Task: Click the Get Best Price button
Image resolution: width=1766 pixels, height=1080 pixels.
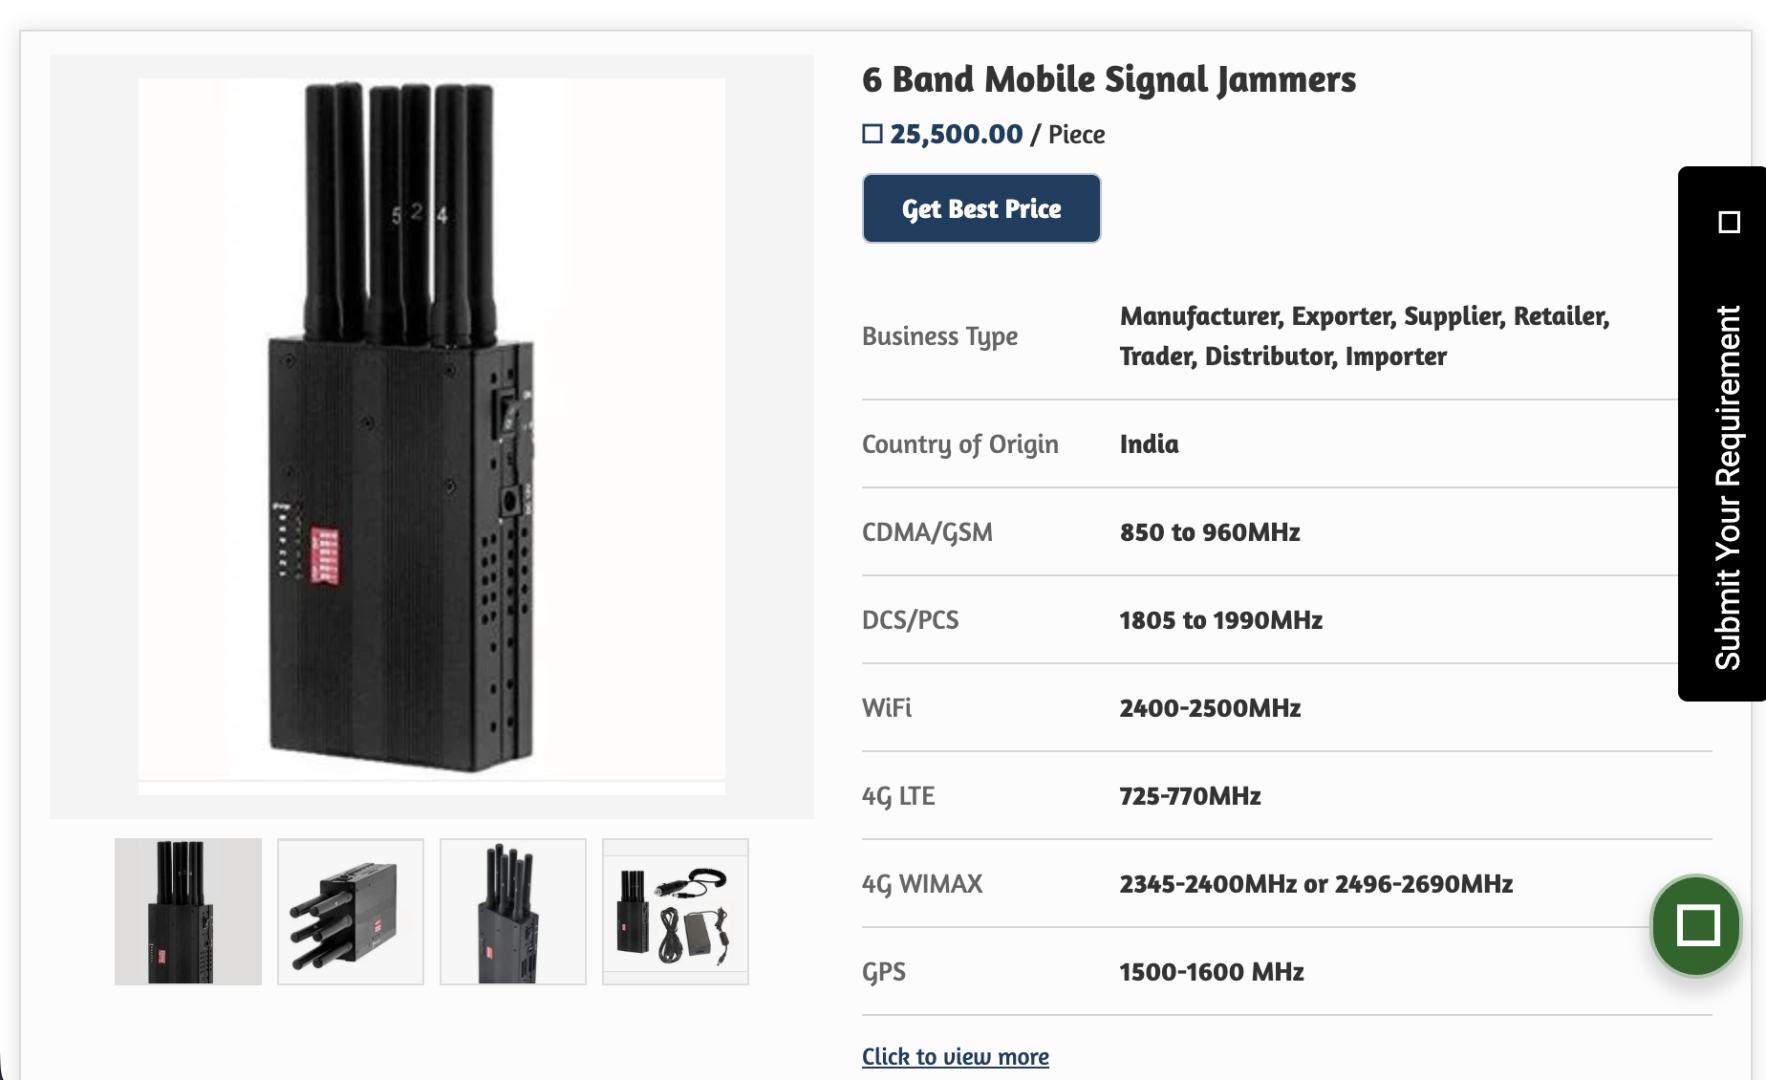Action: 981,208
